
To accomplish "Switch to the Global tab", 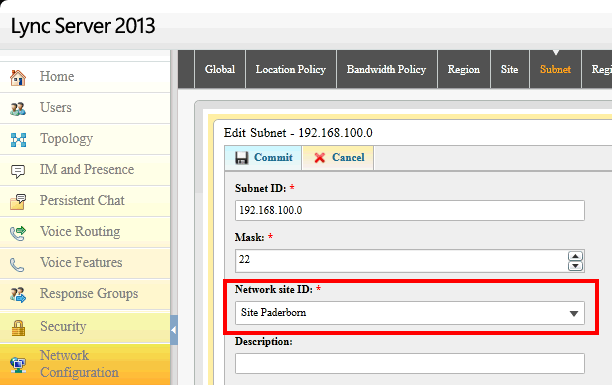I will pyautogui.click(x=220, y=69).
